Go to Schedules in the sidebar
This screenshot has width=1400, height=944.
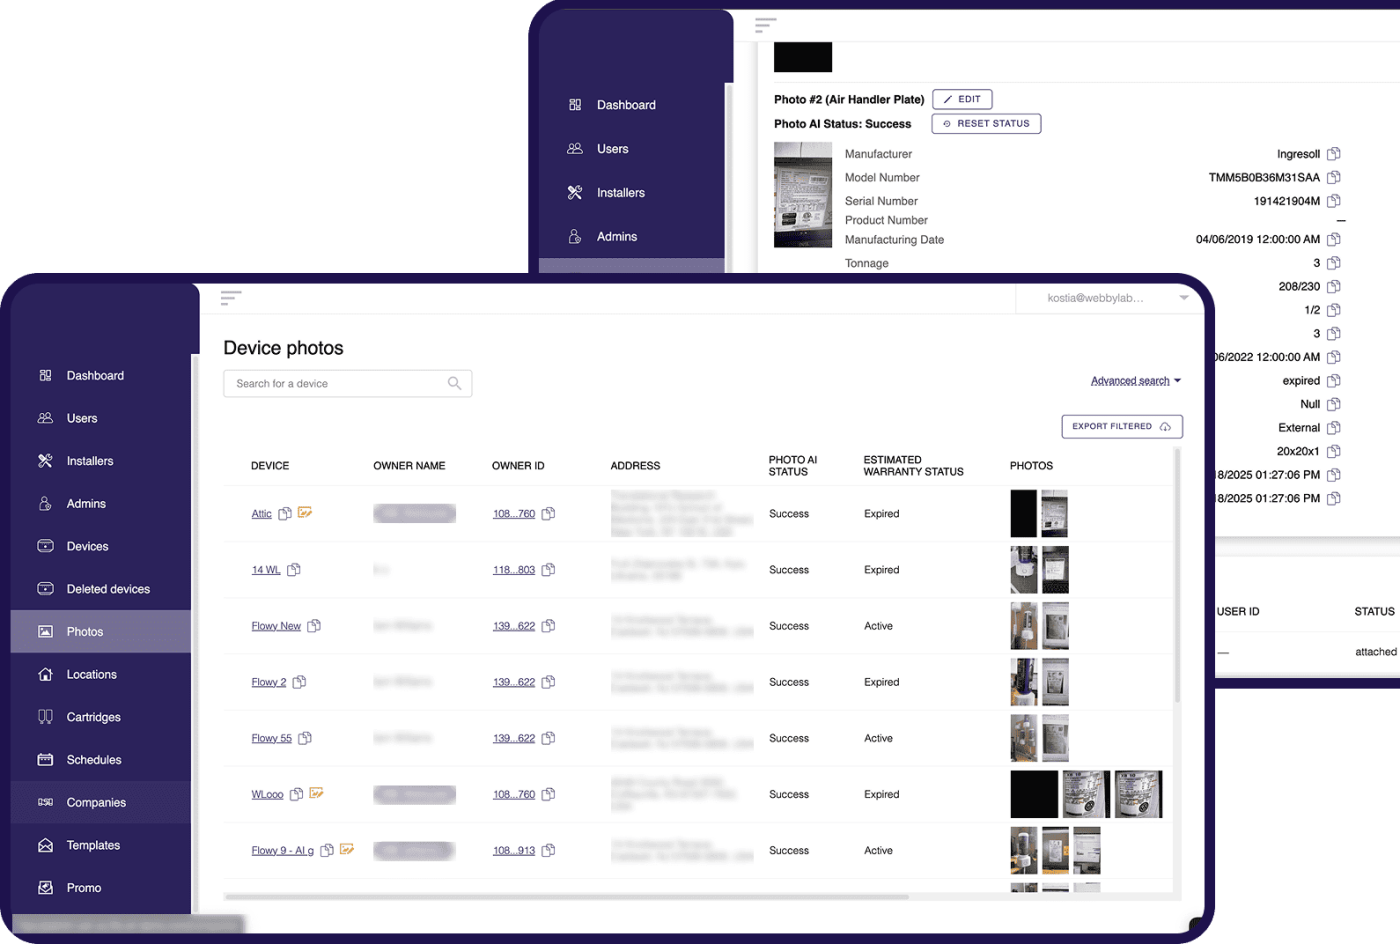[x=94, y=760]
